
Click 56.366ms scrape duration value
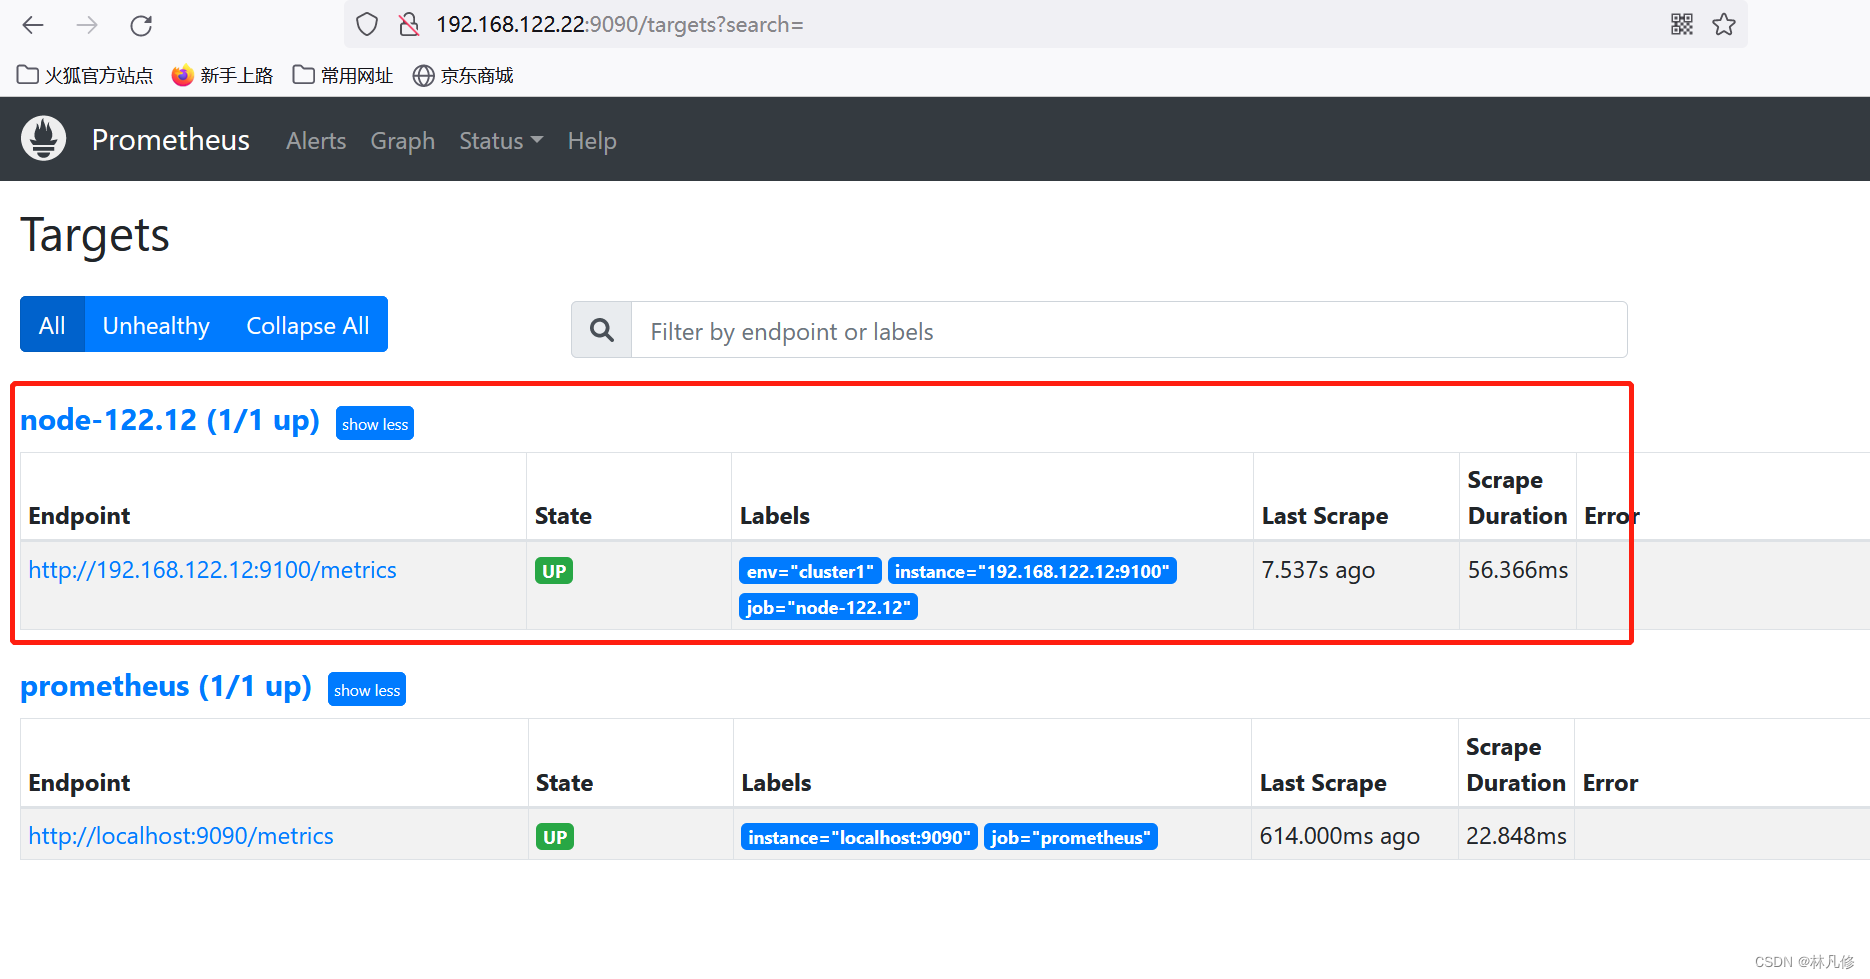click(1518, 570)
